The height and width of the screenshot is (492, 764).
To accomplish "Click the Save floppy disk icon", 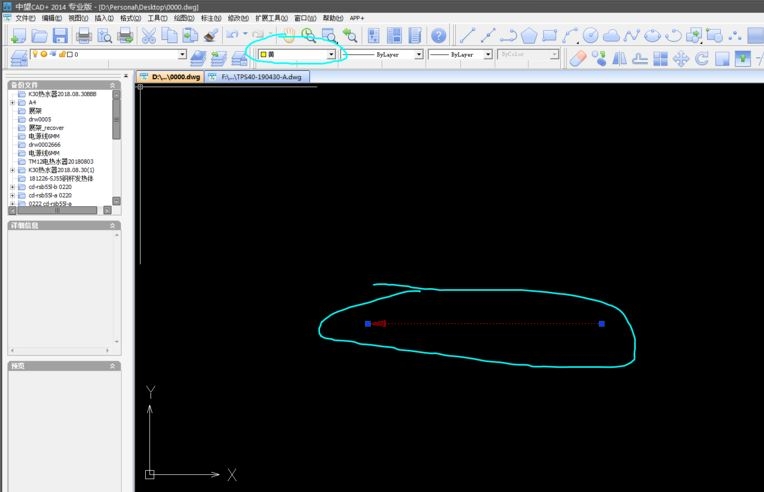I will coord(60,36).
